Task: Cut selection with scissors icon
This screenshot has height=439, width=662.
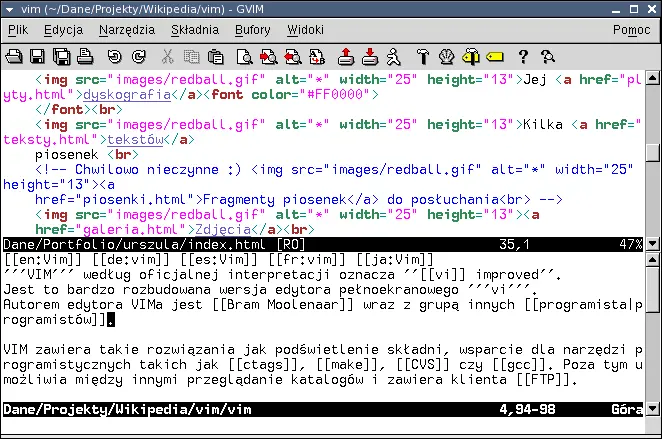Action: click(168, 56)
